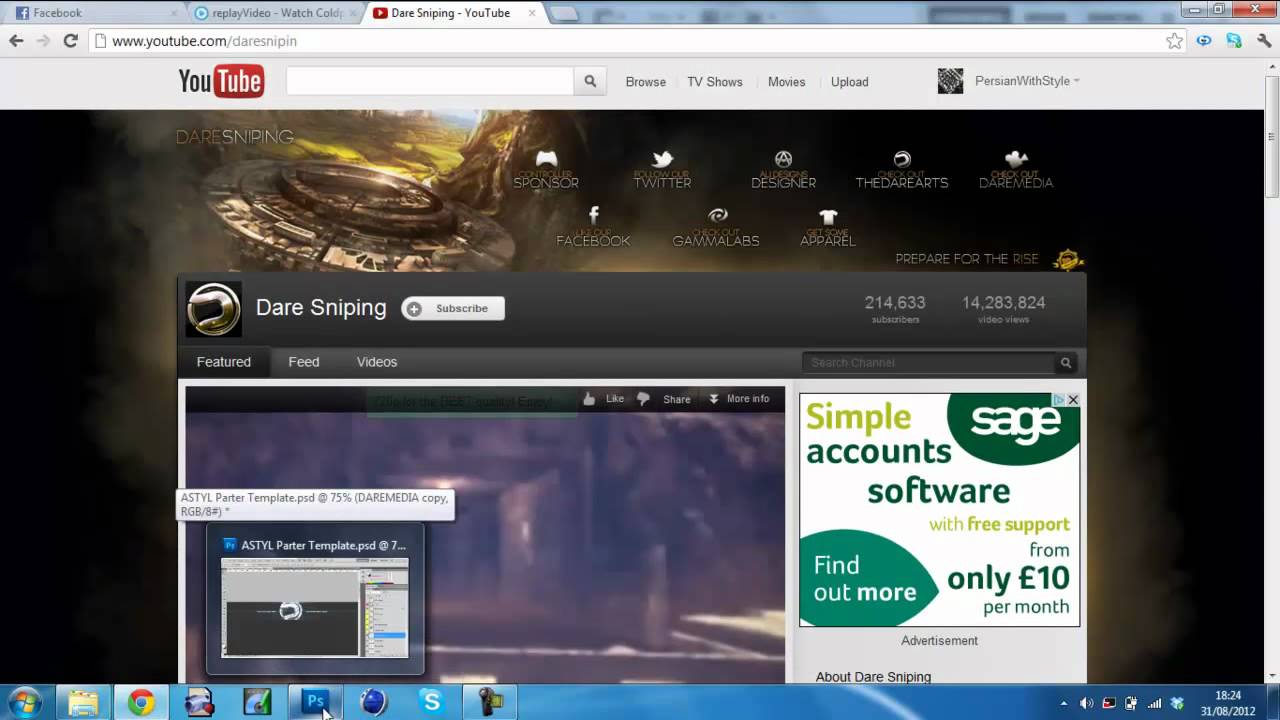
Task: Click the 214,633 subscribers count
Action: 895,308
